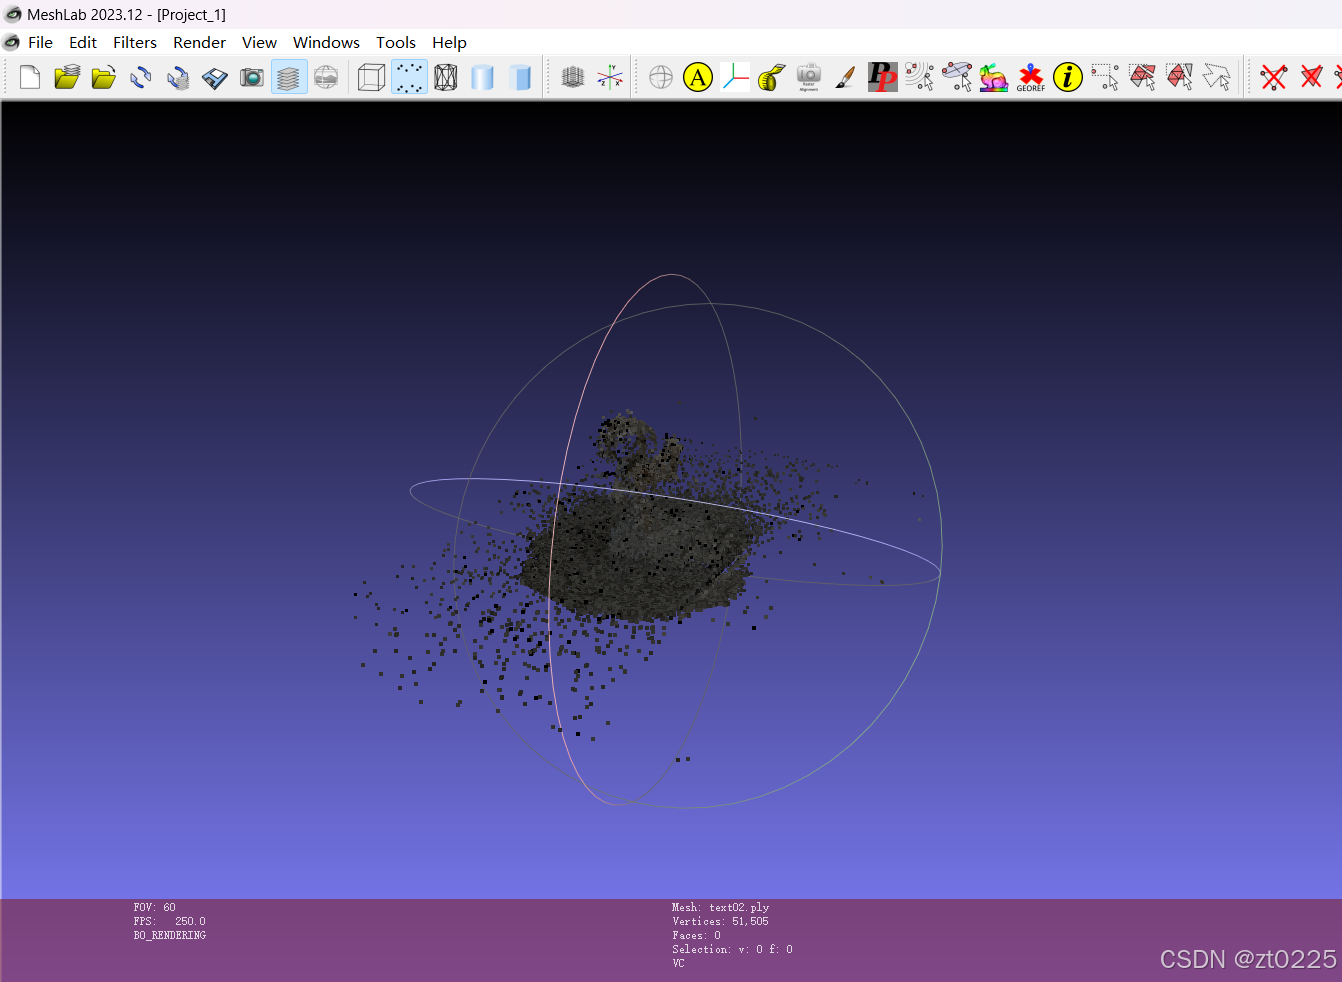This screenshot has width=1342, height=982.
Task: Open the Tools menu
Action: coord(396,42)
